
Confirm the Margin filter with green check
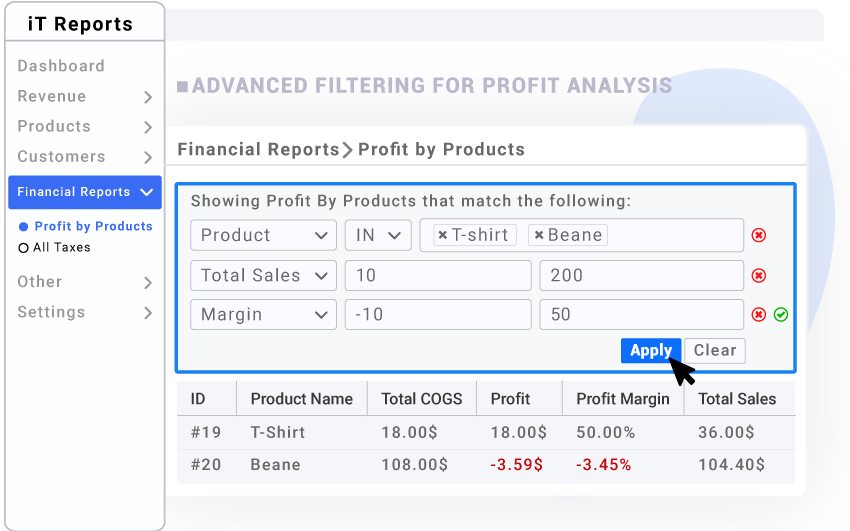(x=781, y=314)
